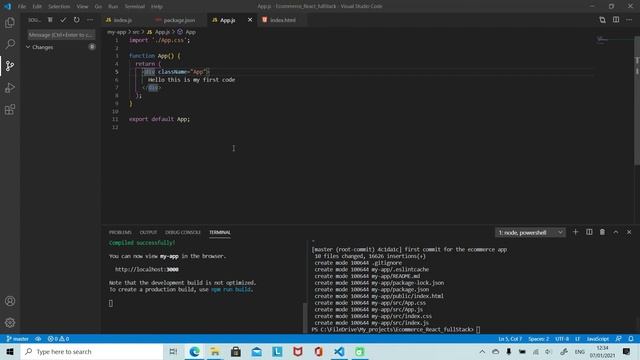Viewport: 640px width, 360px height.
Task: Open File Explorer from the taskbar
Action: point(215,351)
